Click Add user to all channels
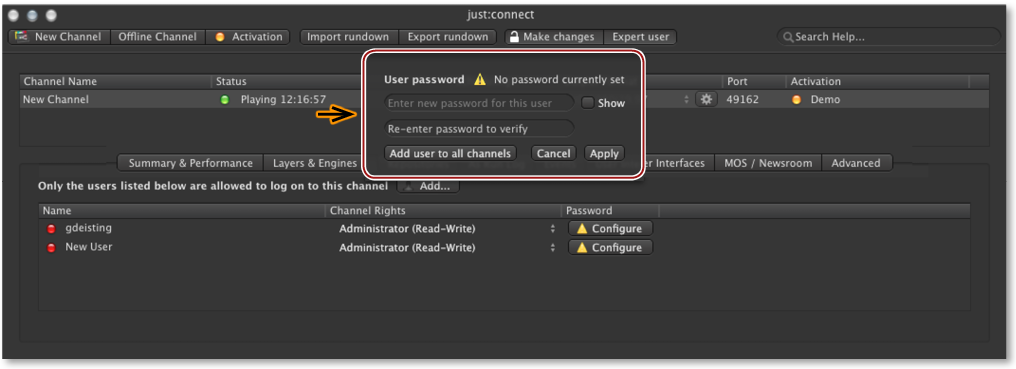 pyautogui.click(x=451, y=154)
